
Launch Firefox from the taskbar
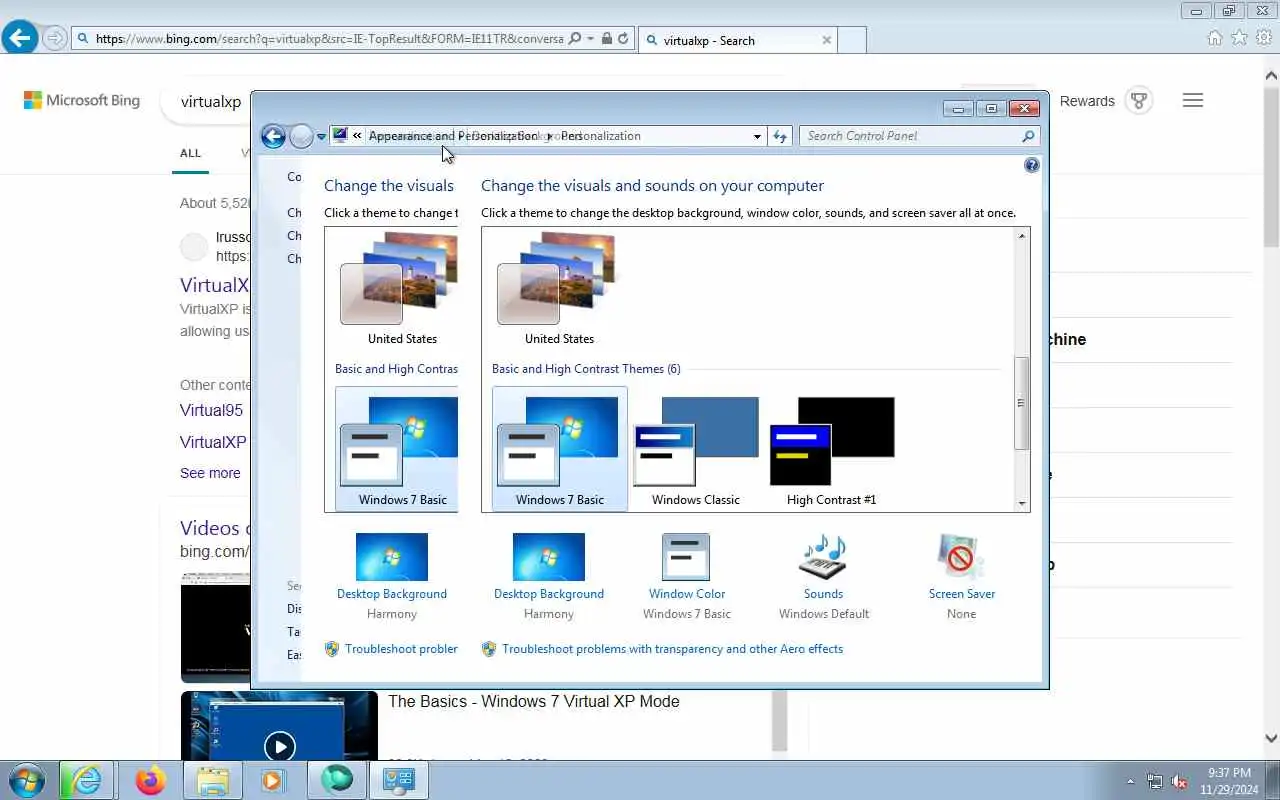coord(150,780)
